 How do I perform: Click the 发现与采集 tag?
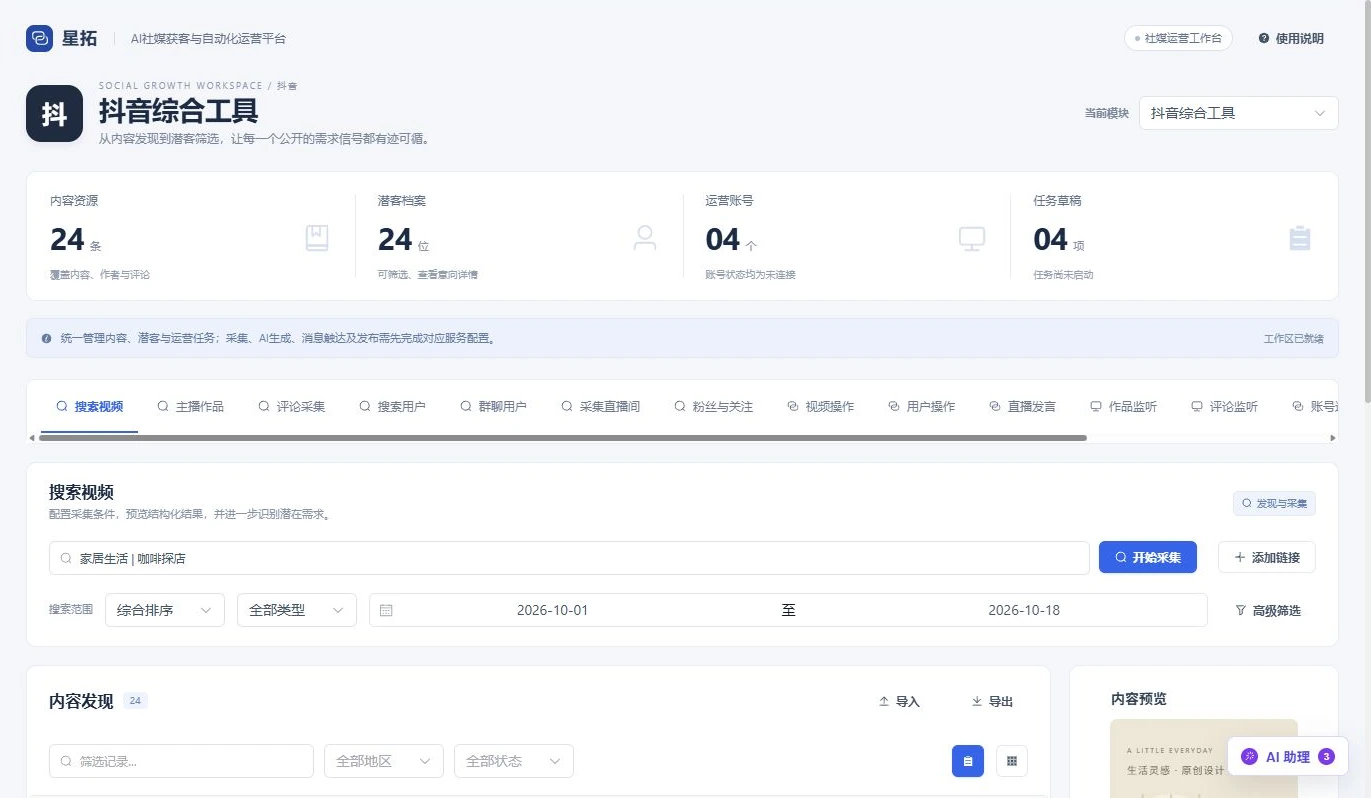[x=1274, y=503]
